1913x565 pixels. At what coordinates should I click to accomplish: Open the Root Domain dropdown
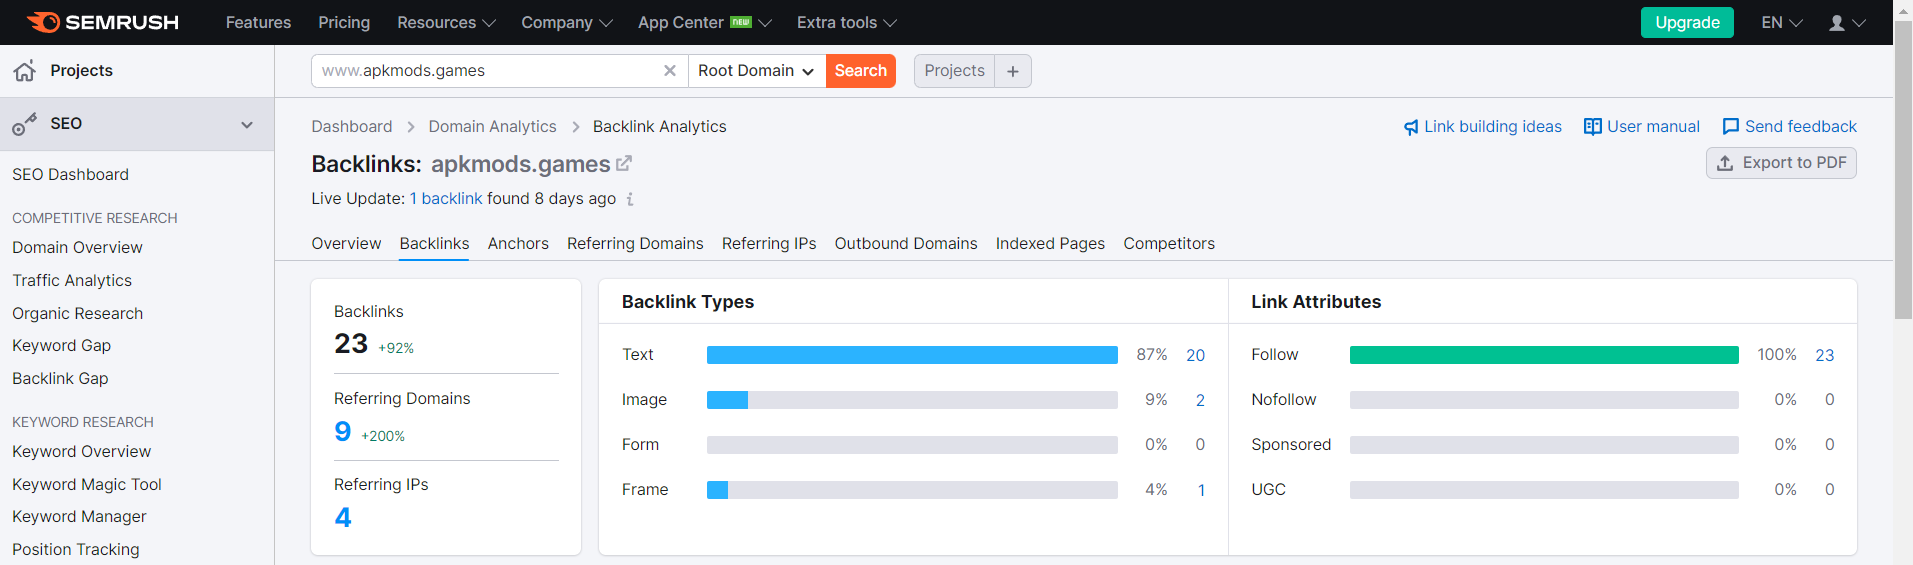coord(756,71)
